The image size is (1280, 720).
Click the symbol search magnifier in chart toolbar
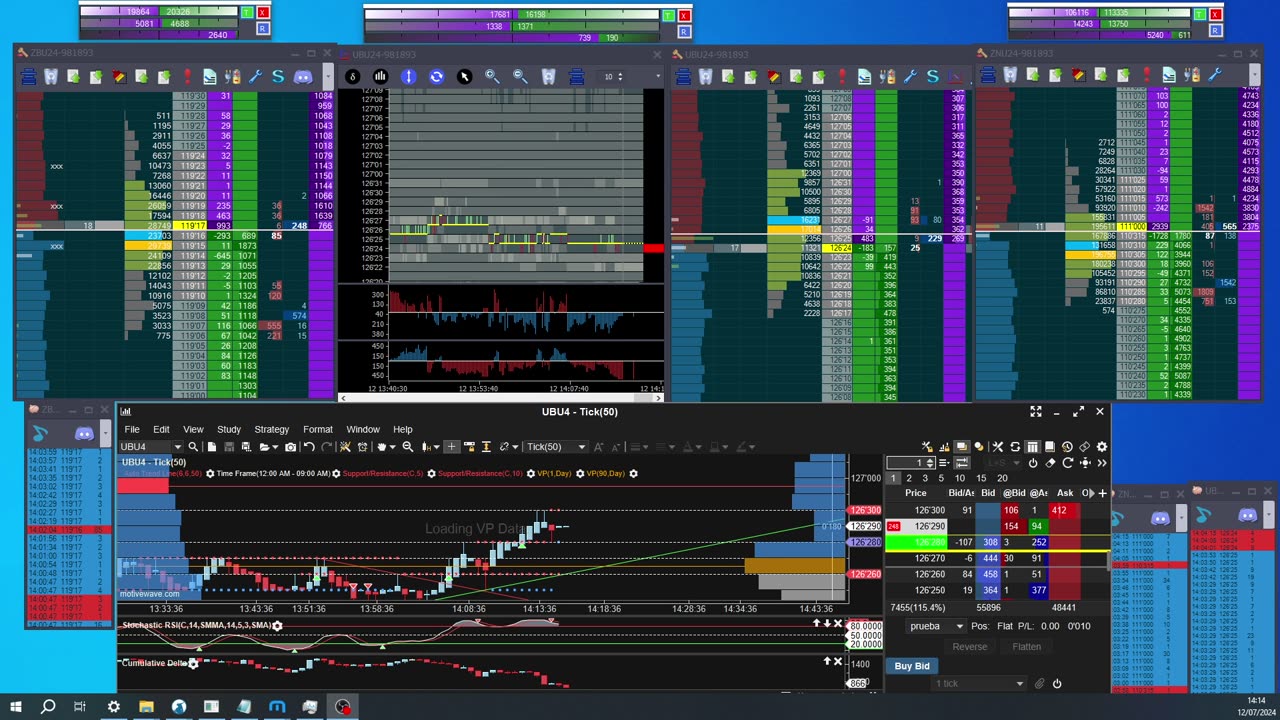[x=193, y=447]
